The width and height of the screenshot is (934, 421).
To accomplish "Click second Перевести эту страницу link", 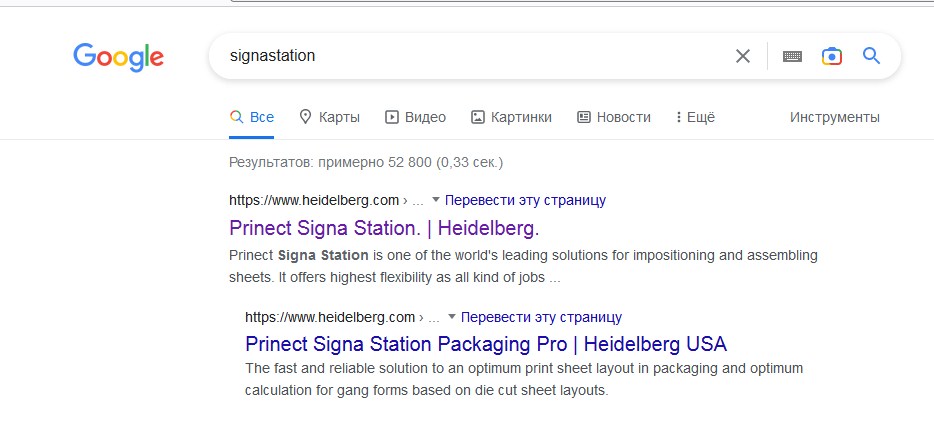I will [x=541, y=317].
